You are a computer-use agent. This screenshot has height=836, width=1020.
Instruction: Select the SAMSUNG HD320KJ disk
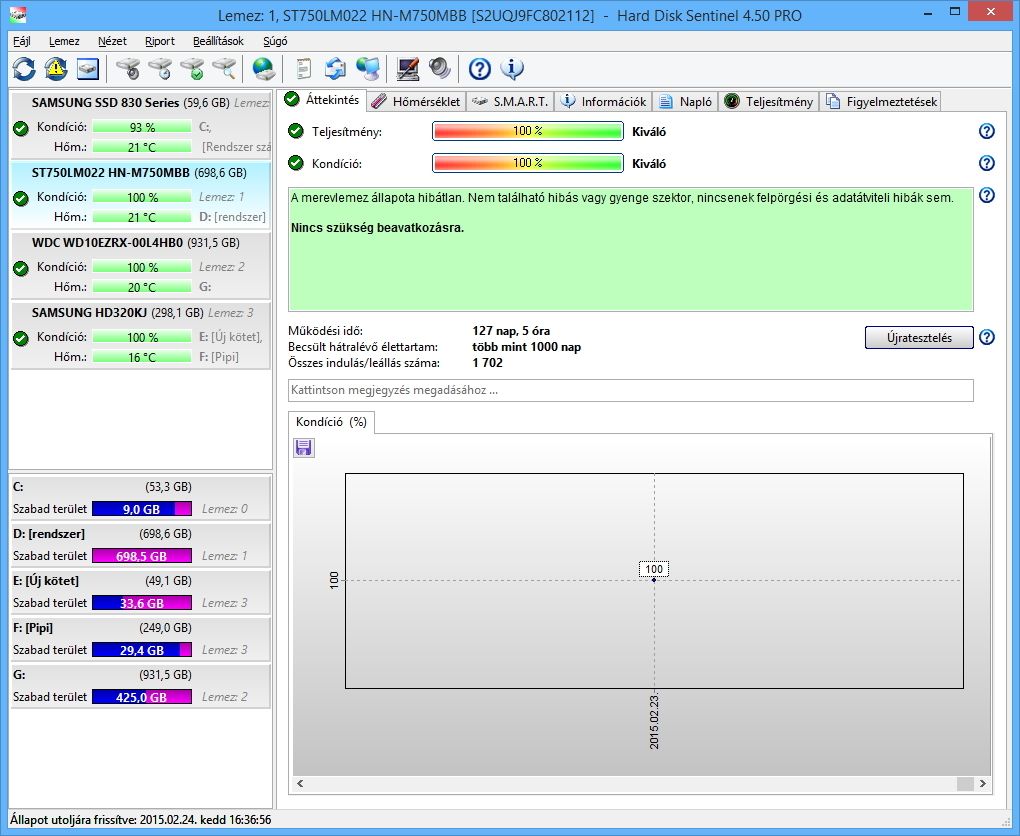pyautogui.click(x=141, y=335)
